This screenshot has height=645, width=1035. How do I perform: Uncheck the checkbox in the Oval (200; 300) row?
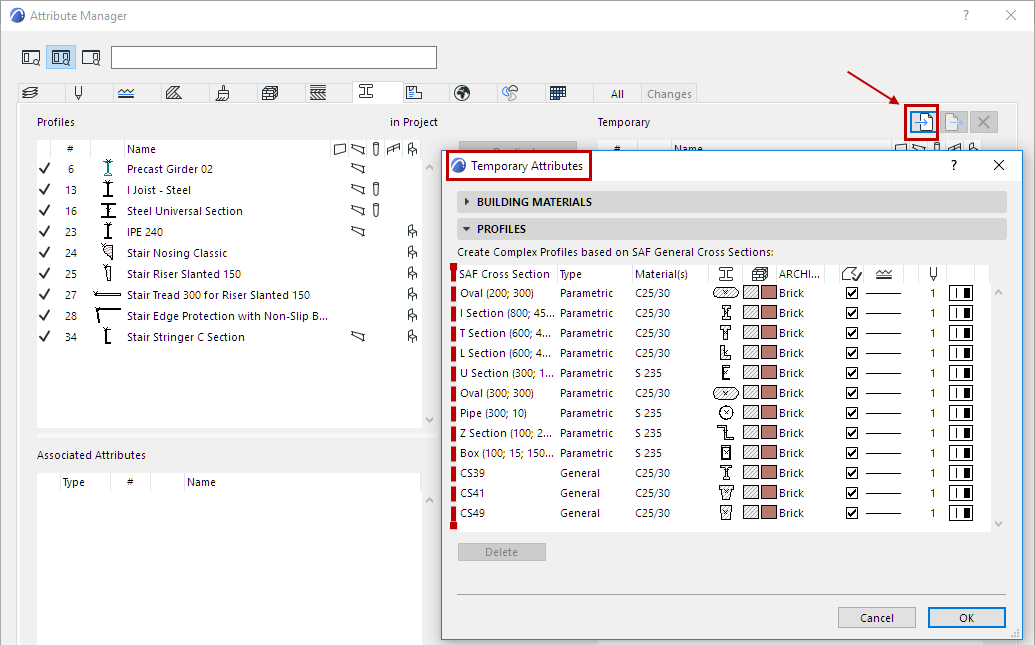(x=852, y=293)
